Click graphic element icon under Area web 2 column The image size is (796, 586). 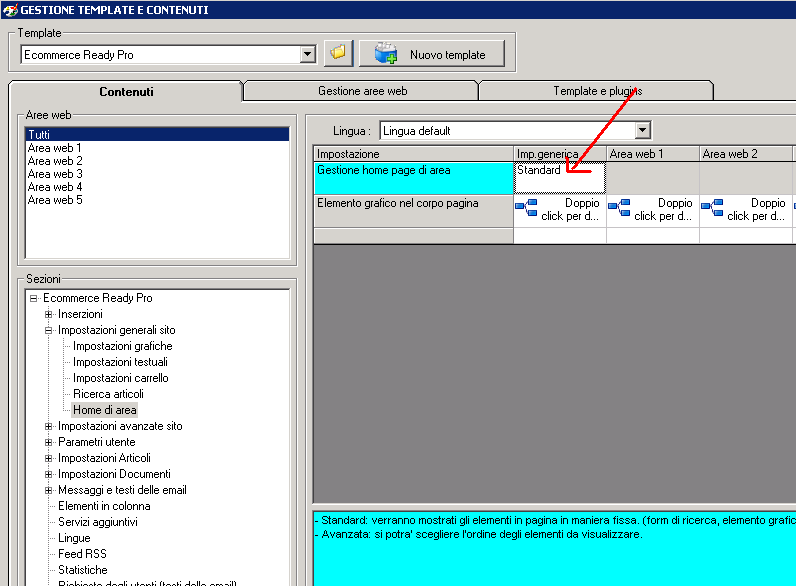click(712, 207)
